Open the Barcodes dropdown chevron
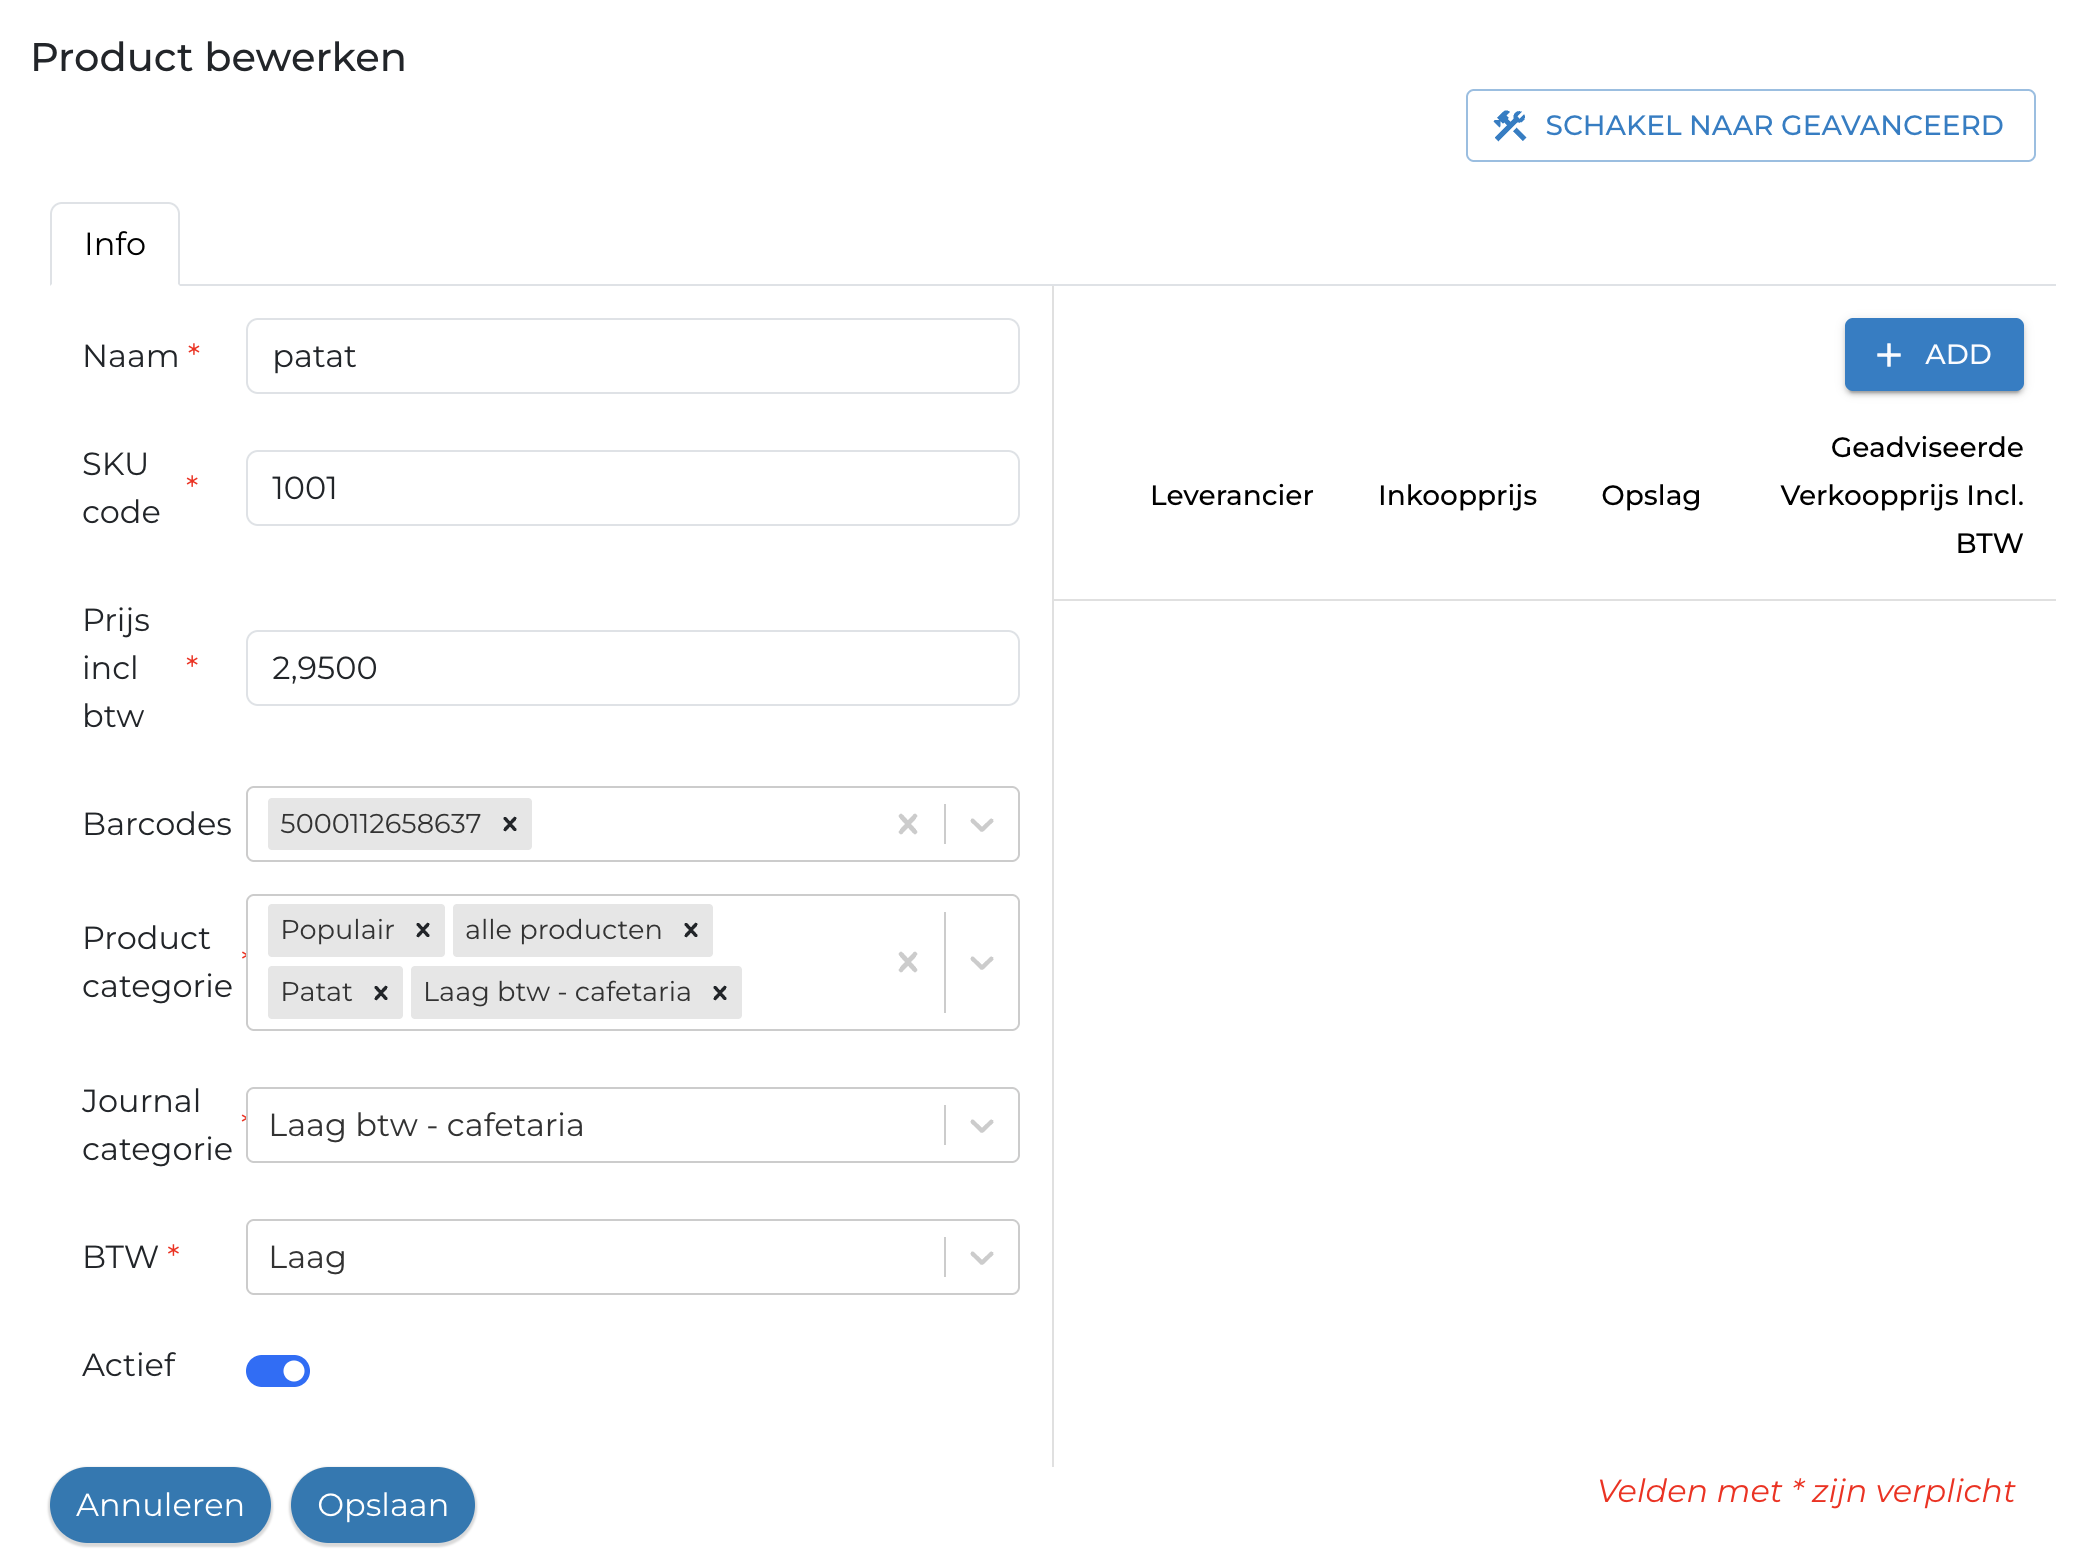The width and height of the screenshot is (2076, 1562). click(x=981, y=823)
